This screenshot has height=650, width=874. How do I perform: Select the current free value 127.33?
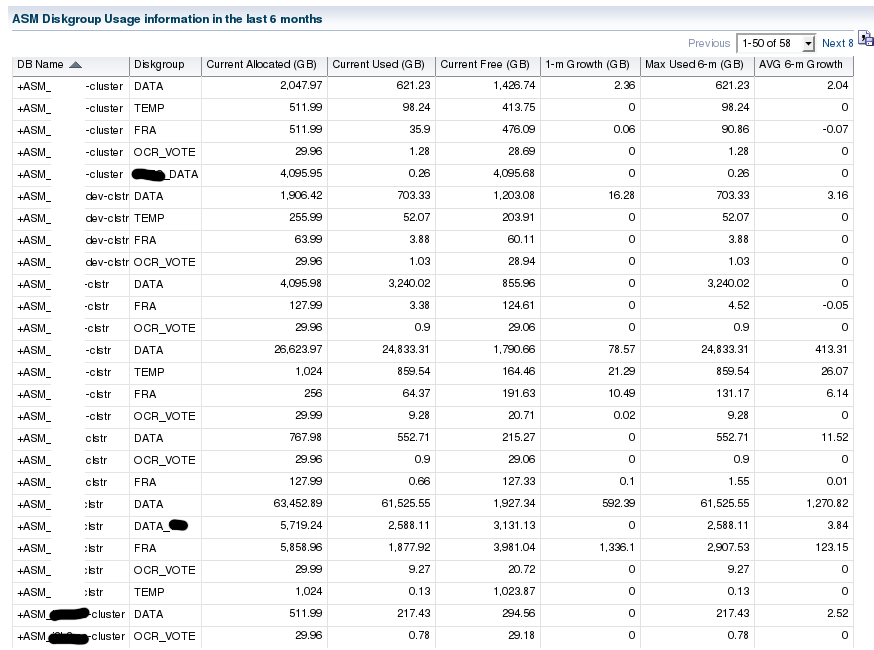point(518,482)
